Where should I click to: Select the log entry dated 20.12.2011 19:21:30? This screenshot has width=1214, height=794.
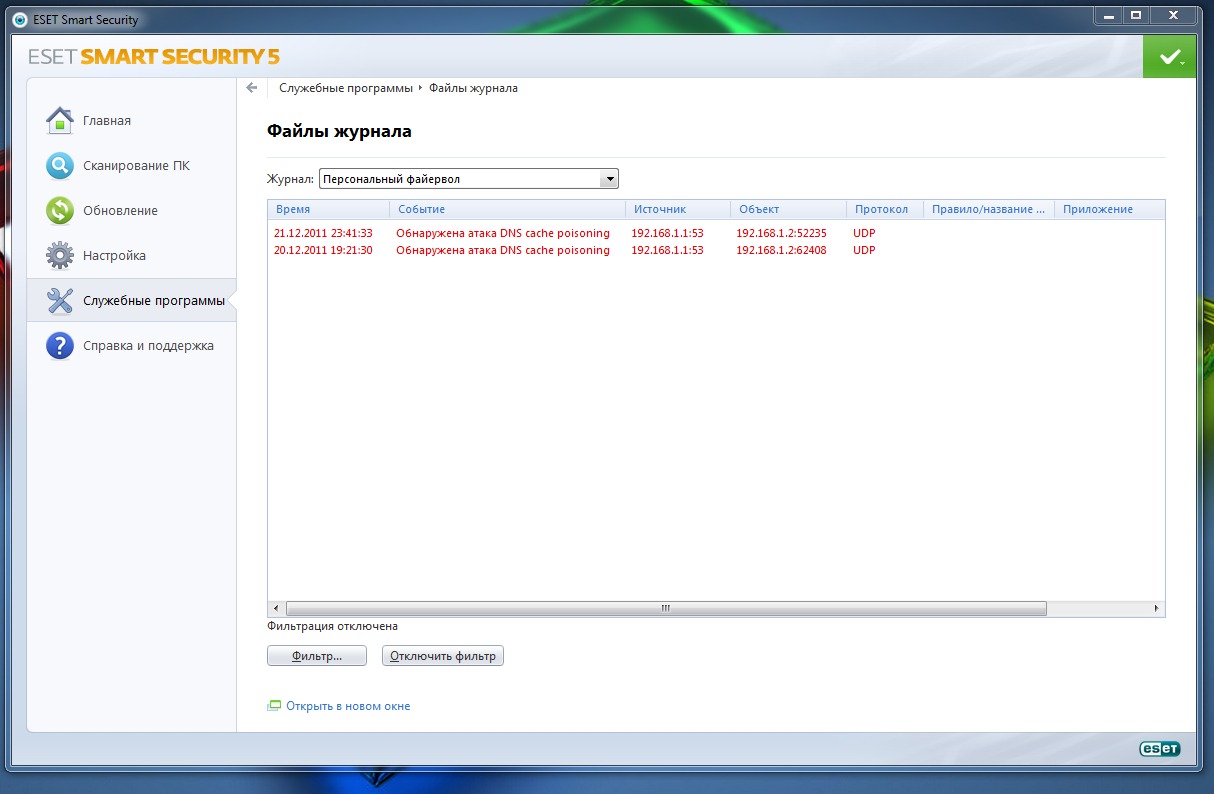pyautogui.click(x=716, y=250)
